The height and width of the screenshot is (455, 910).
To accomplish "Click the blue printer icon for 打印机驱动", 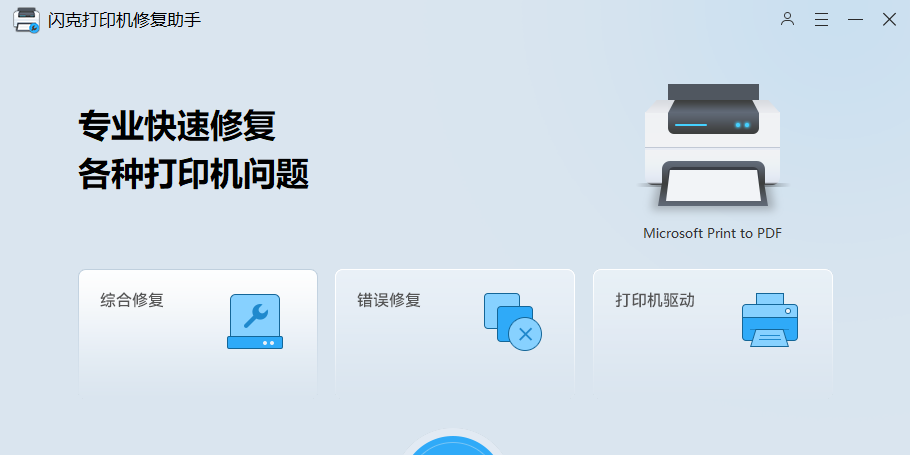I will 770,320.
